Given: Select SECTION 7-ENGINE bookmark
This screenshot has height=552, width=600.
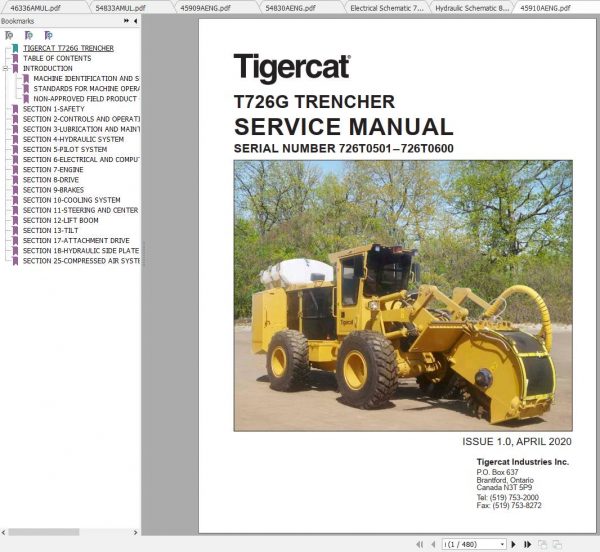Looking at the screenshot, I should click(53, 169).
